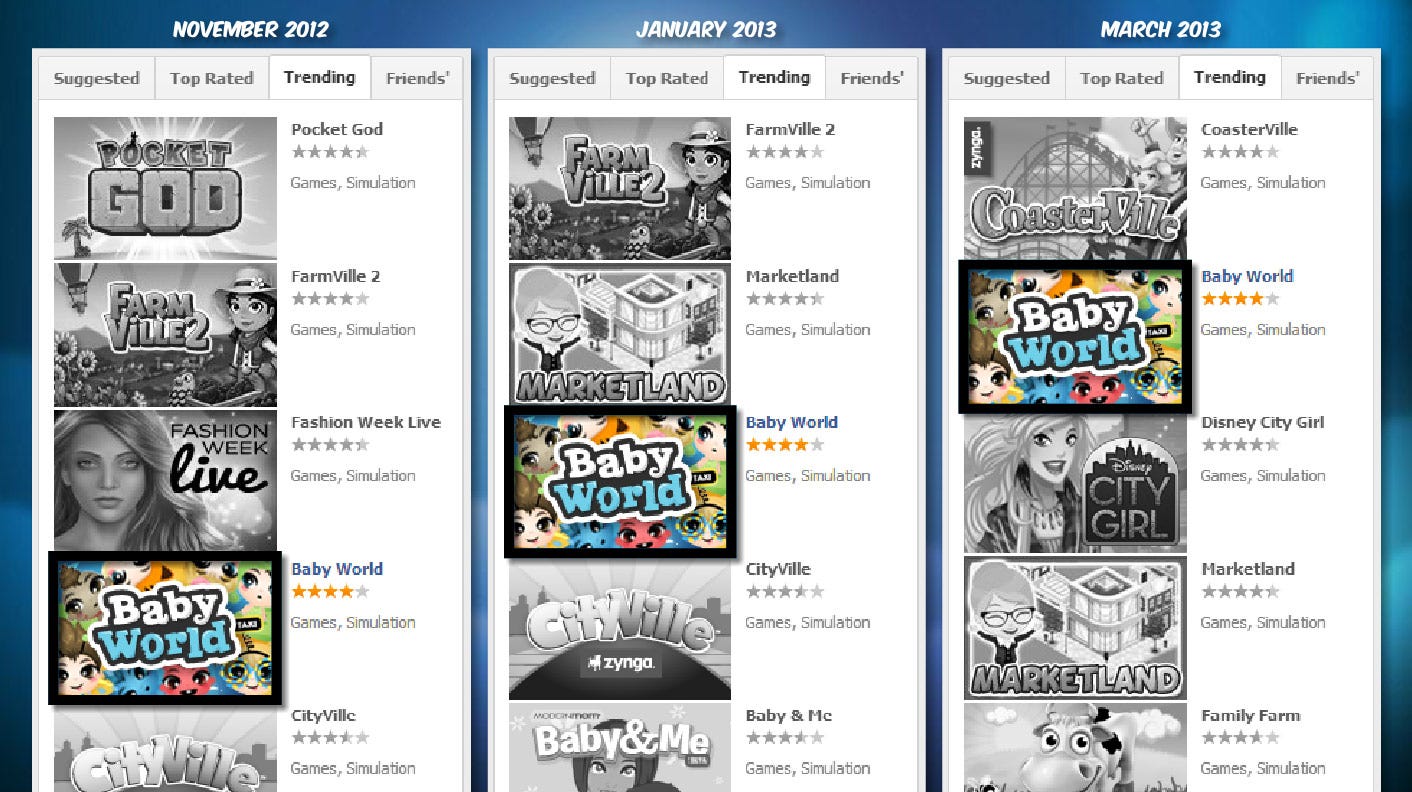Select Friends' tab in March 2013 panel
The height and width of the screenshot is (792, 1412).
pyautogui.click(x=1327, y=78)
